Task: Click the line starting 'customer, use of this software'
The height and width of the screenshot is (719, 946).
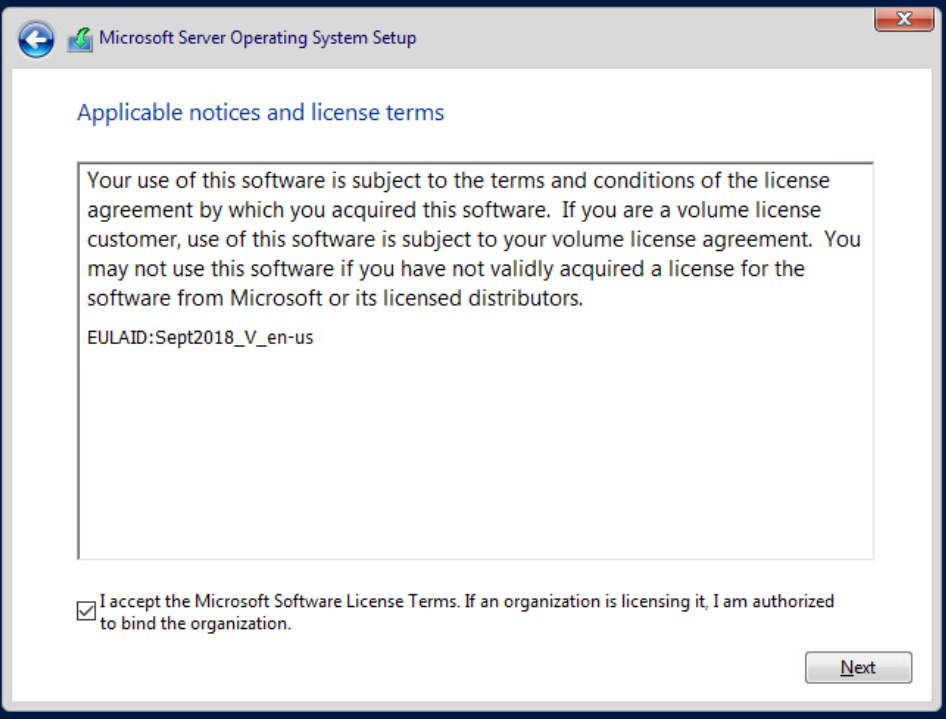Action: point(473,240)
